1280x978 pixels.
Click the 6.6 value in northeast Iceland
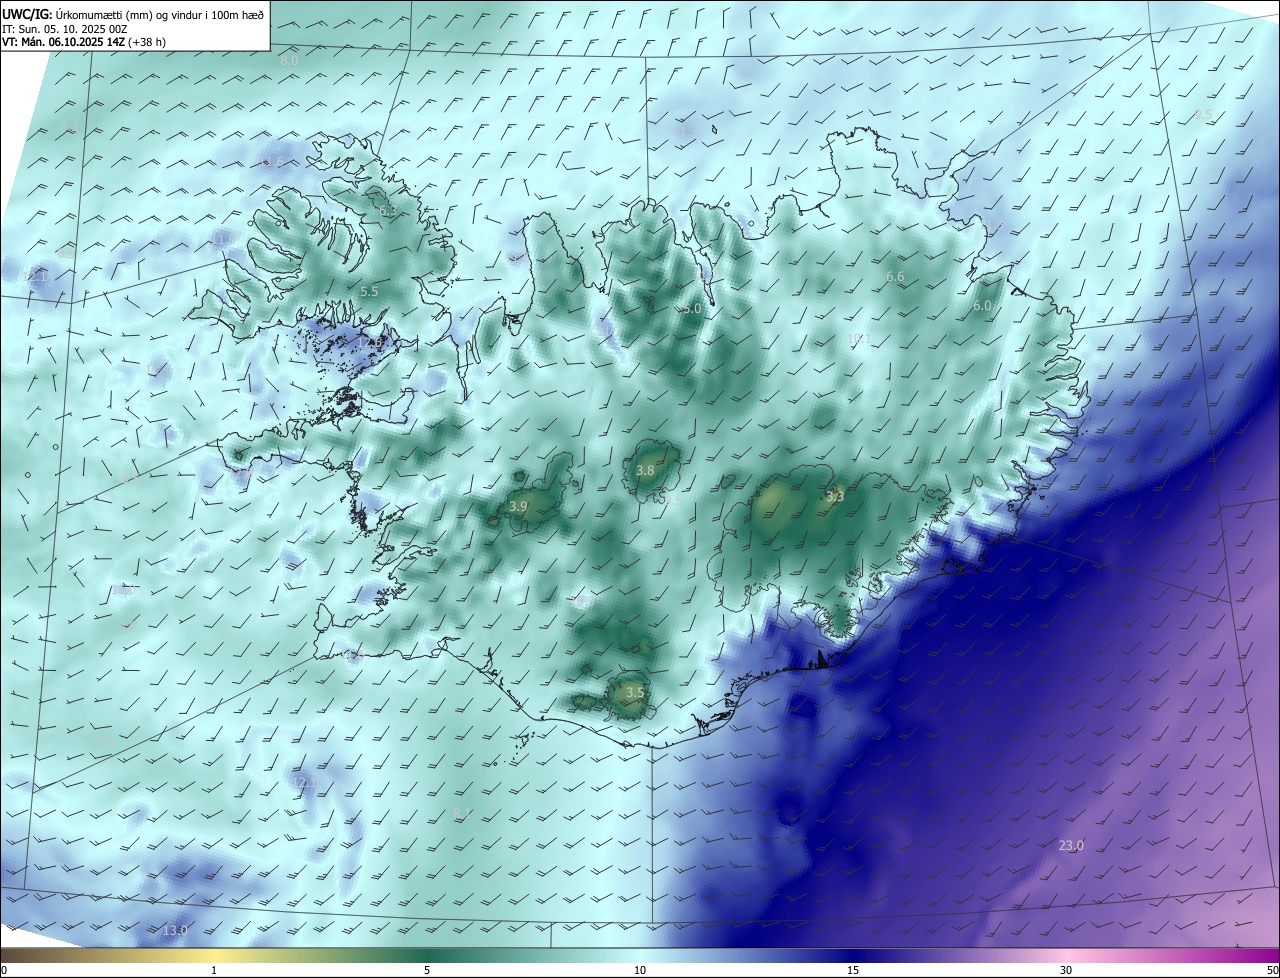pyautogui.click(x=895, y=277)
